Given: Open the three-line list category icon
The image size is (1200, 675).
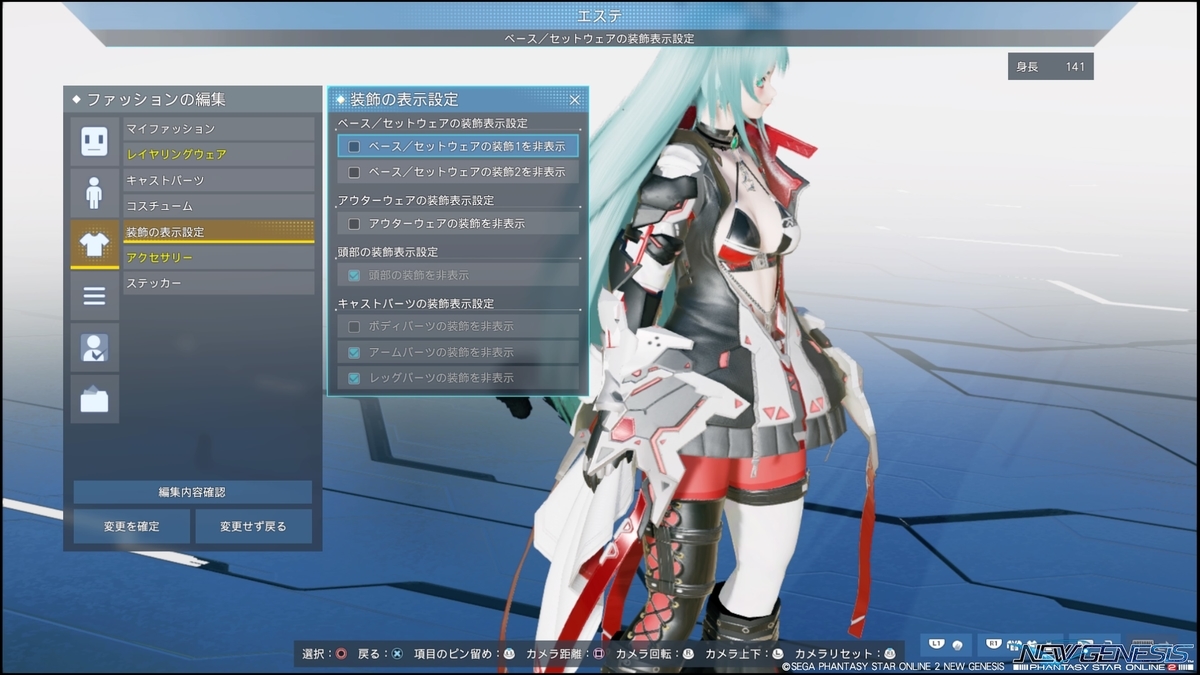Looking at the screenshot, I should click(94, 296).
